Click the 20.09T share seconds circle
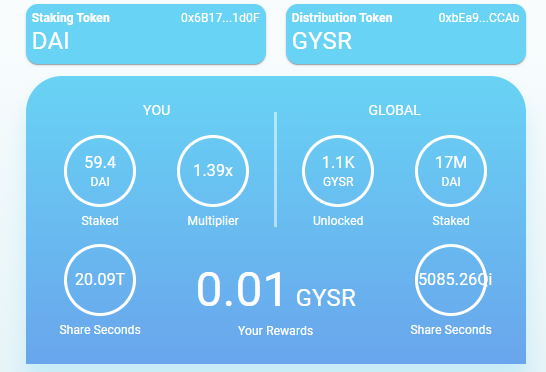Image resolution: width=546 pixels, height=372 pixels. tap(100, 280)
